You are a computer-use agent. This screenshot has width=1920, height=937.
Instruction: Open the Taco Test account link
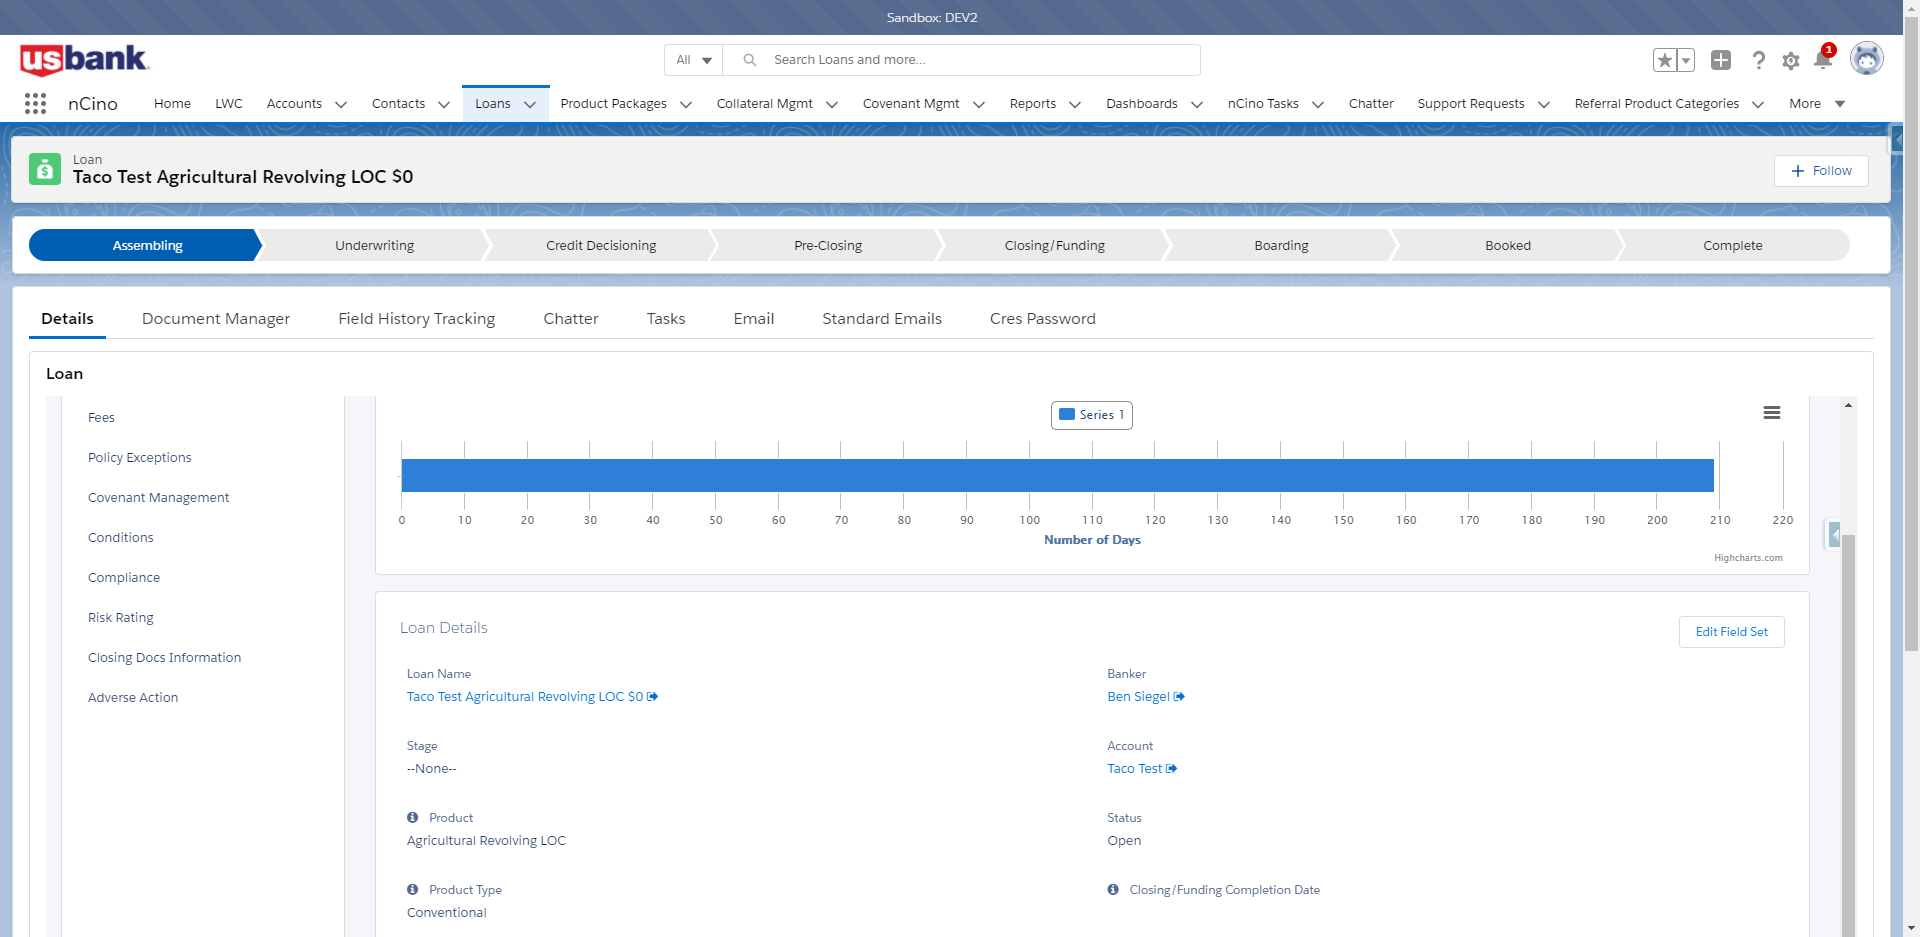(x=1135, y=769)
